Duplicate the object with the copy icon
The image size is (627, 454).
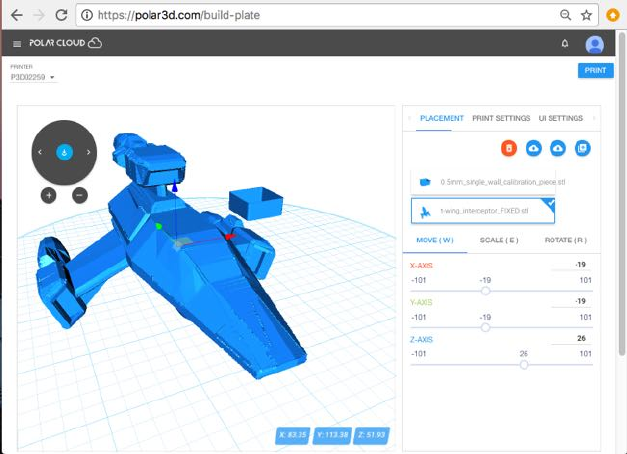coord(583,148)
